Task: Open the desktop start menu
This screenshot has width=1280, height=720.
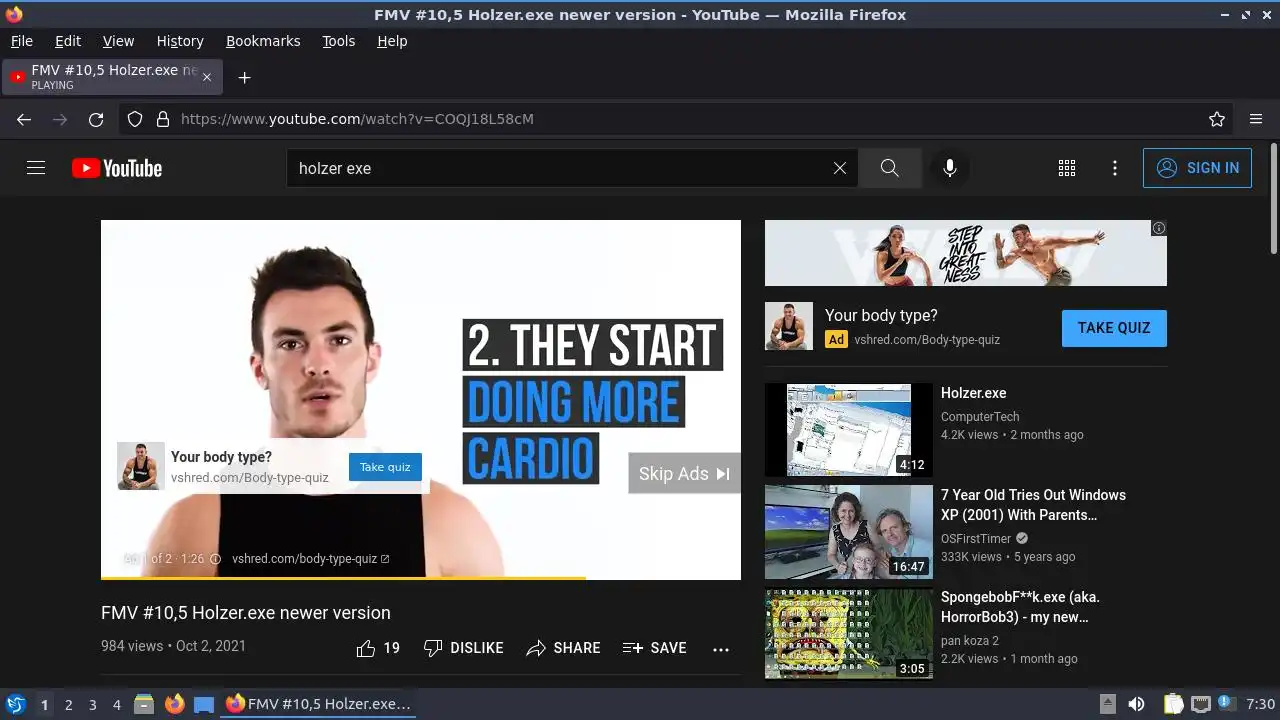Action: (15, 704)
